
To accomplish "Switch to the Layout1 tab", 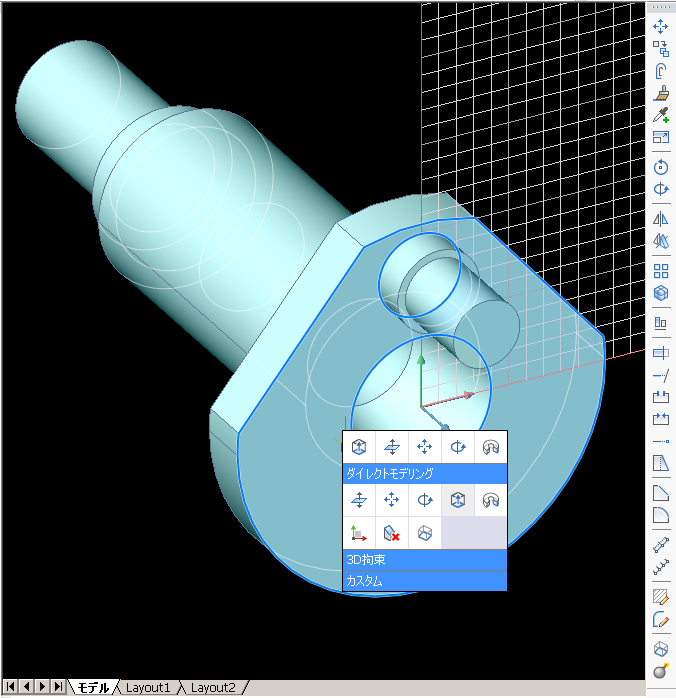I will (x=148, y=688).
